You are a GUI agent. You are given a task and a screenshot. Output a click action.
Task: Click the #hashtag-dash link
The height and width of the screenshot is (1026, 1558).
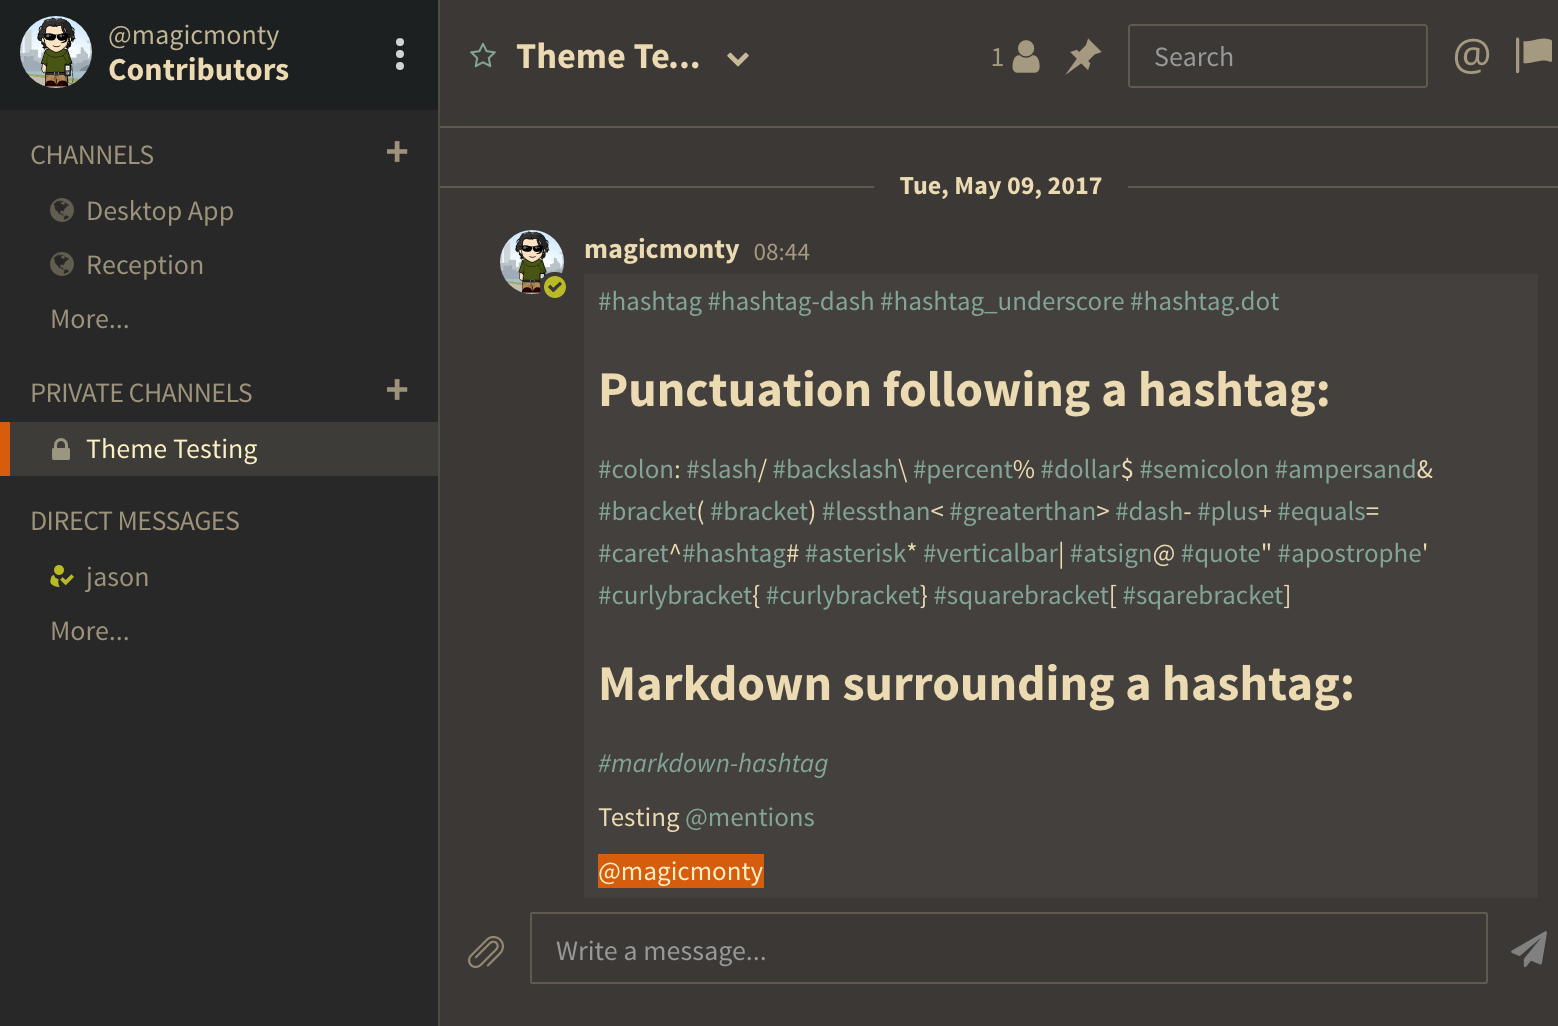tap(791, 301)
